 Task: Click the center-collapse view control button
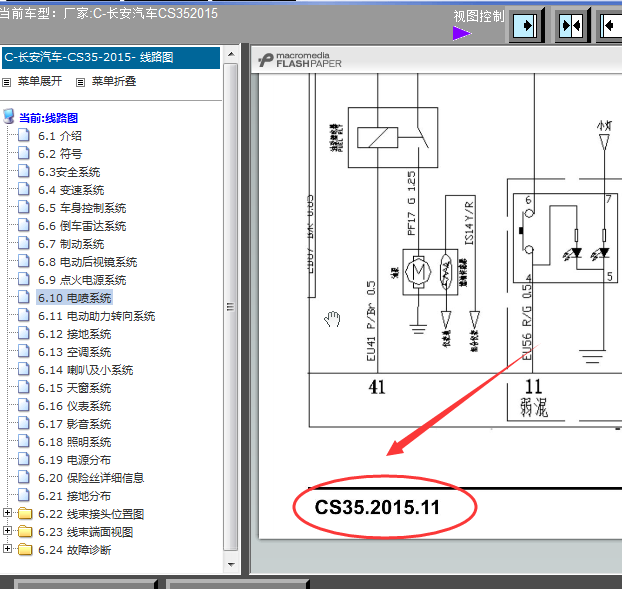coord(571,26)
